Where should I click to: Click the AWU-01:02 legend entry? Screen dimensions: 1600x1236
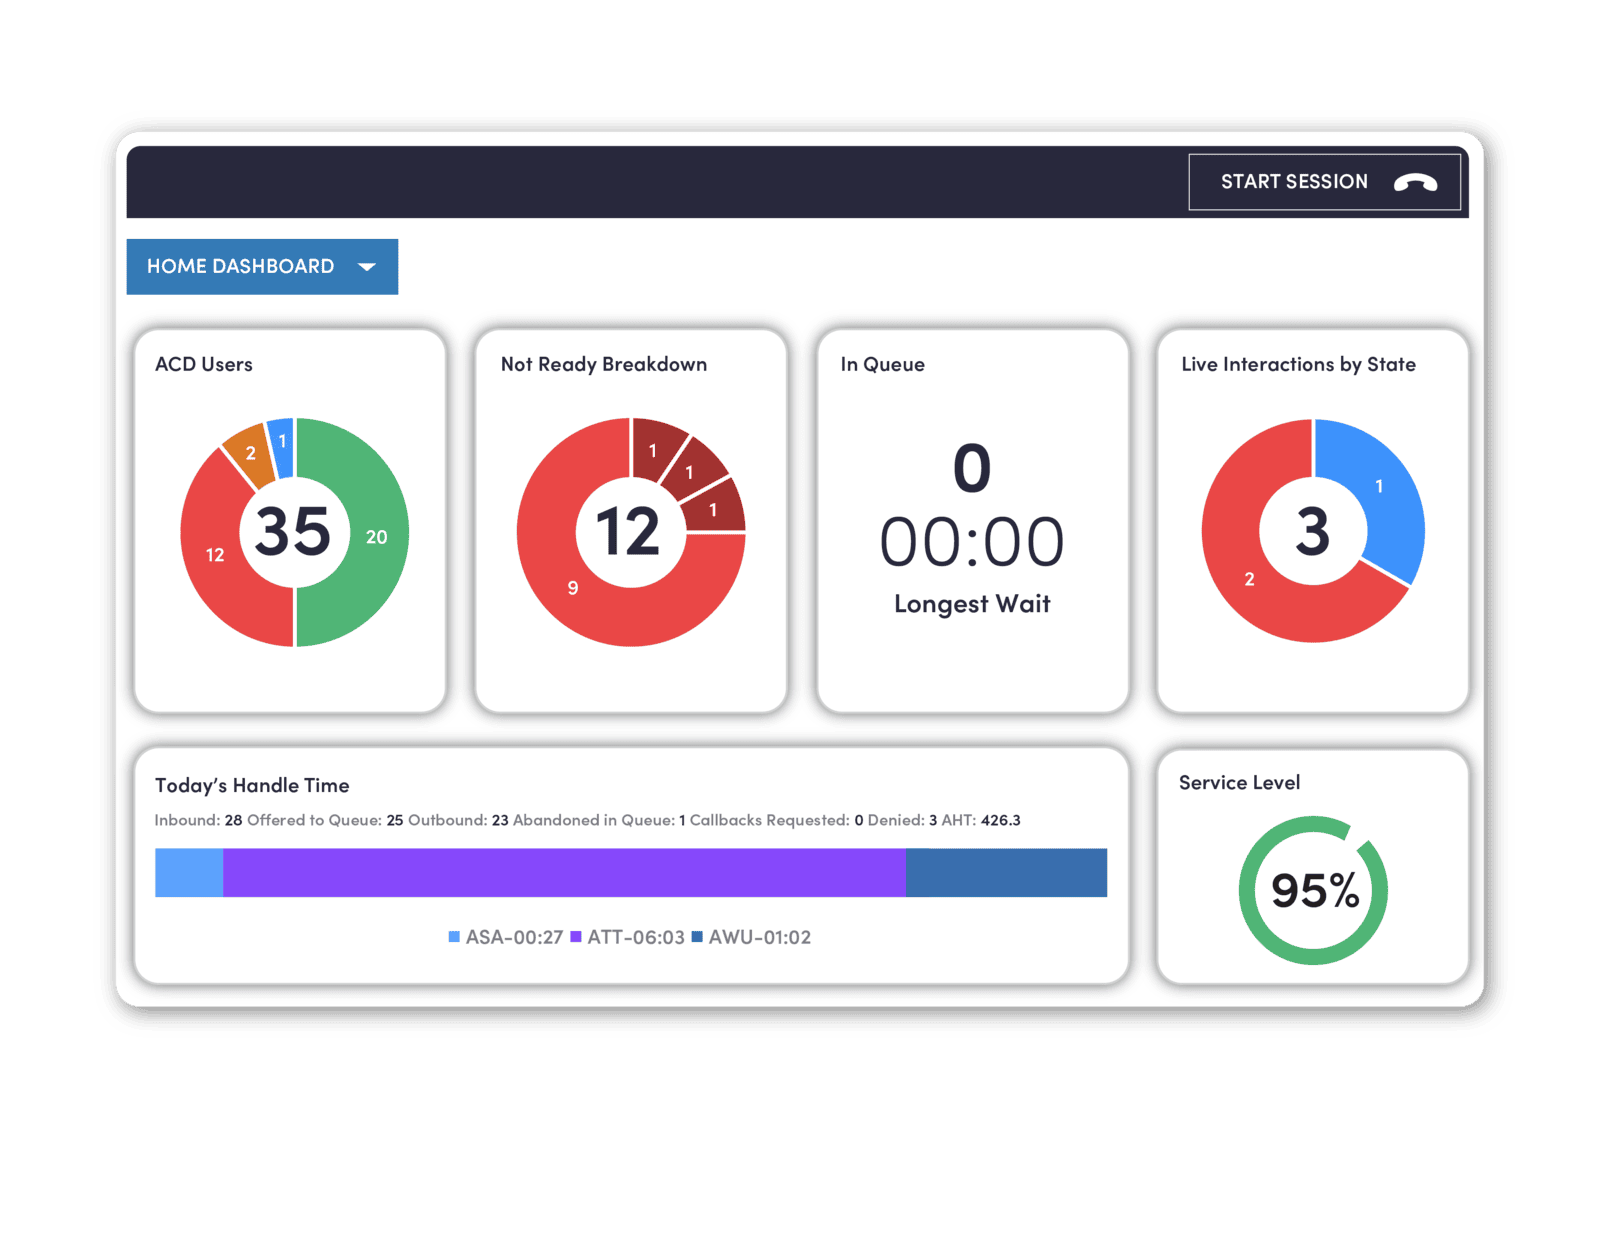(x=752, y=937)
